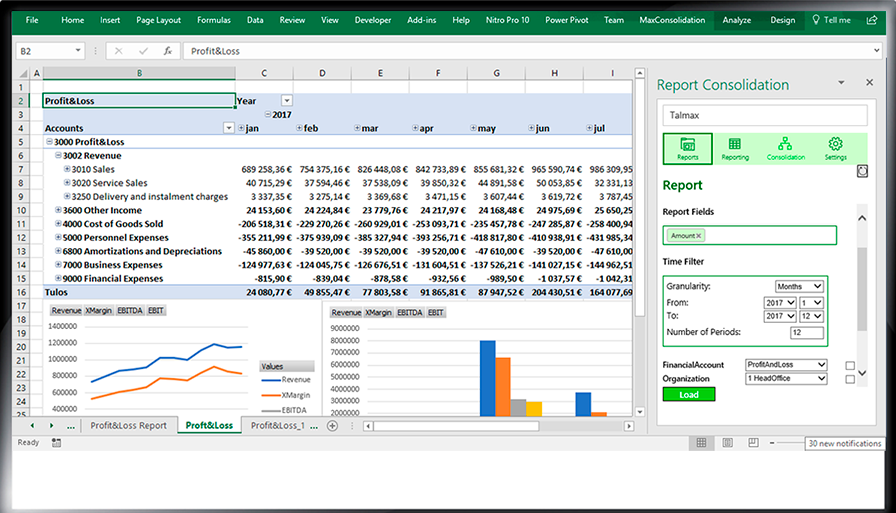
Task: Click the refresh icon below Settings
Action: pos(862,171)
